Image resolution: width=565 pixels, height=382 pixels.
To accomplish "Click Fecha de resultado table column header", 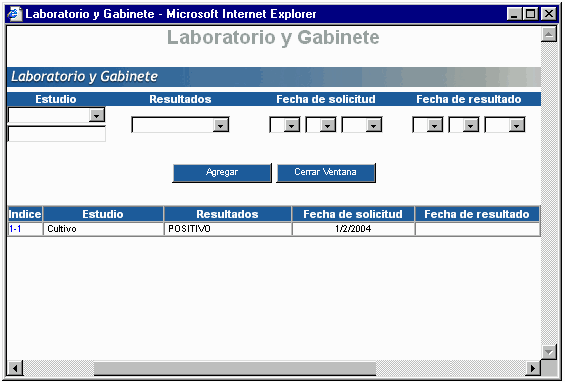I will click(x=477, y=214).
